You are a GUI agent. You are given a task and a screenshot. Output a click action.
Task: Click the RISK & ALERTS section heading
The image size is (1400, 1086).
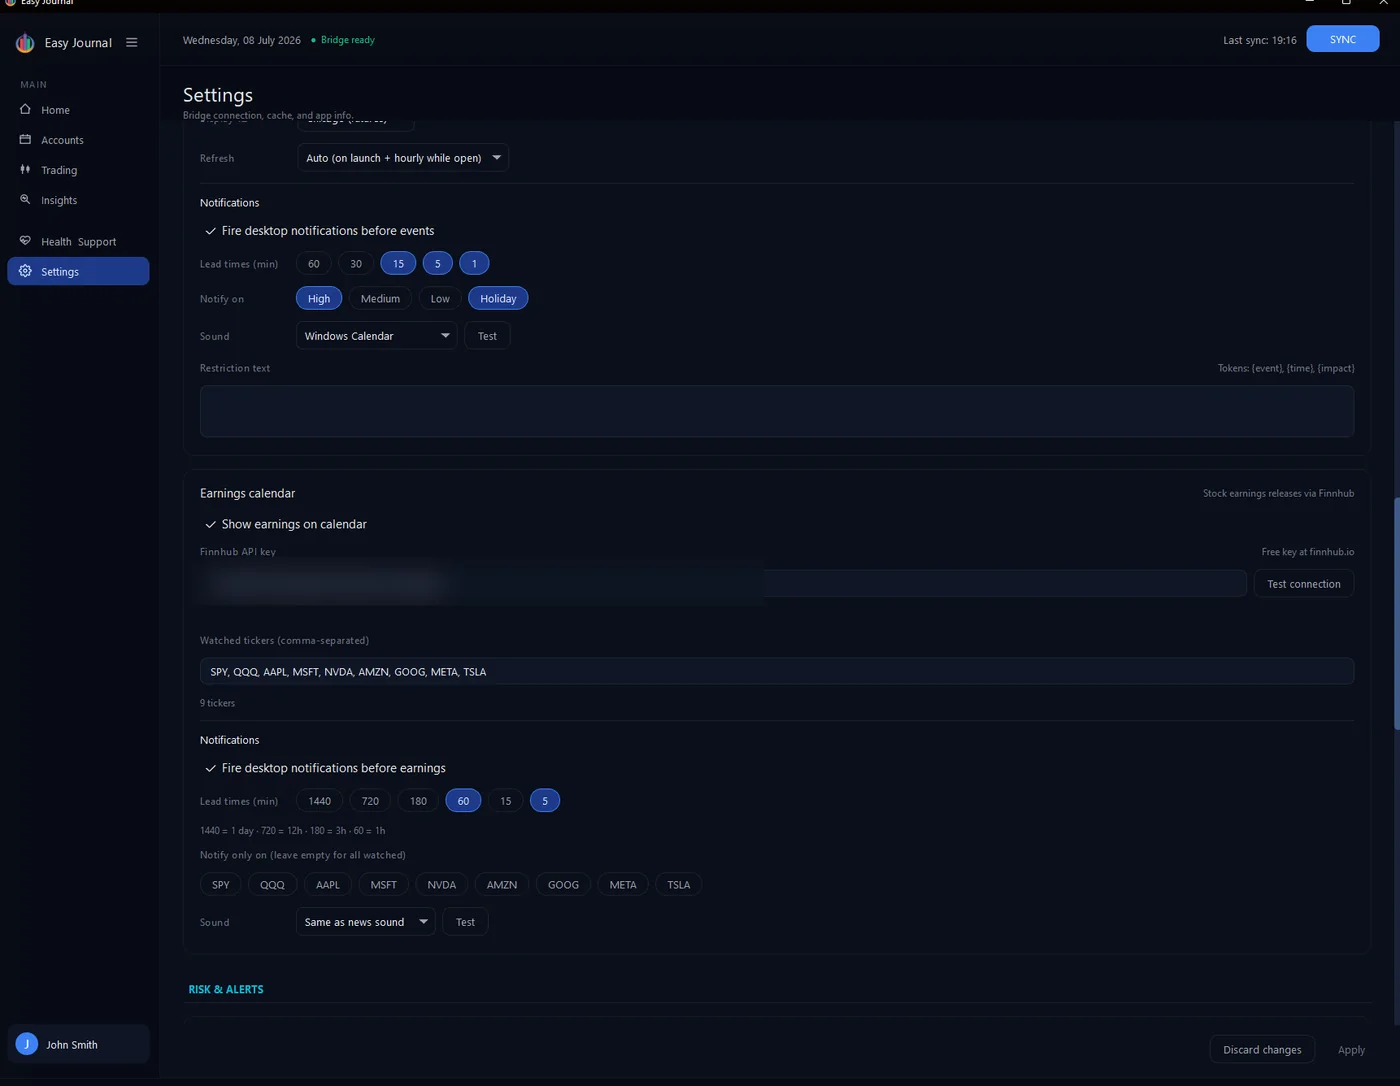[226, 989]
